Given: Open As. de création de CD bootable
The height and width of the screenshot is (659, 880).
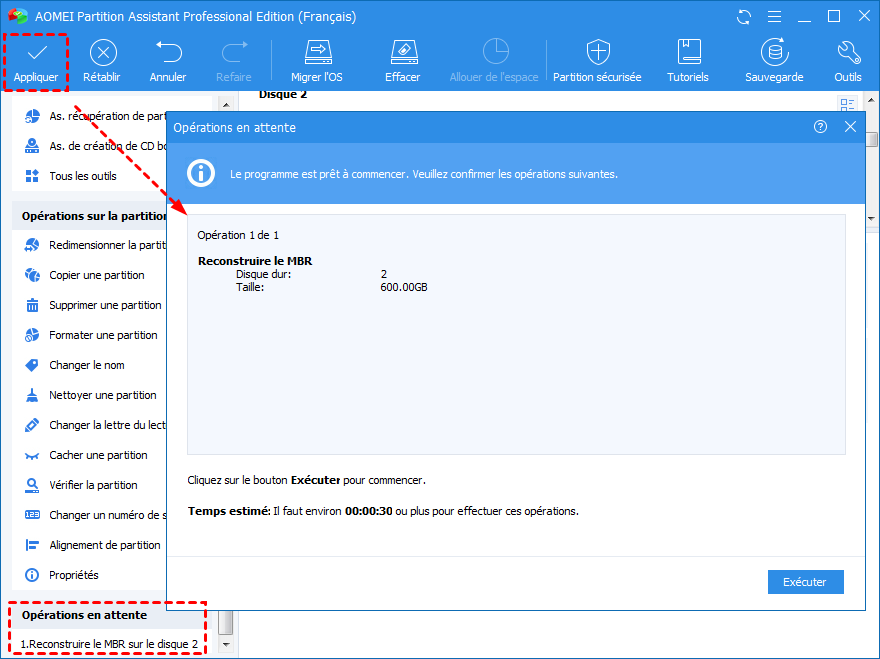Looking at the screenshot, I should point(97,146).
